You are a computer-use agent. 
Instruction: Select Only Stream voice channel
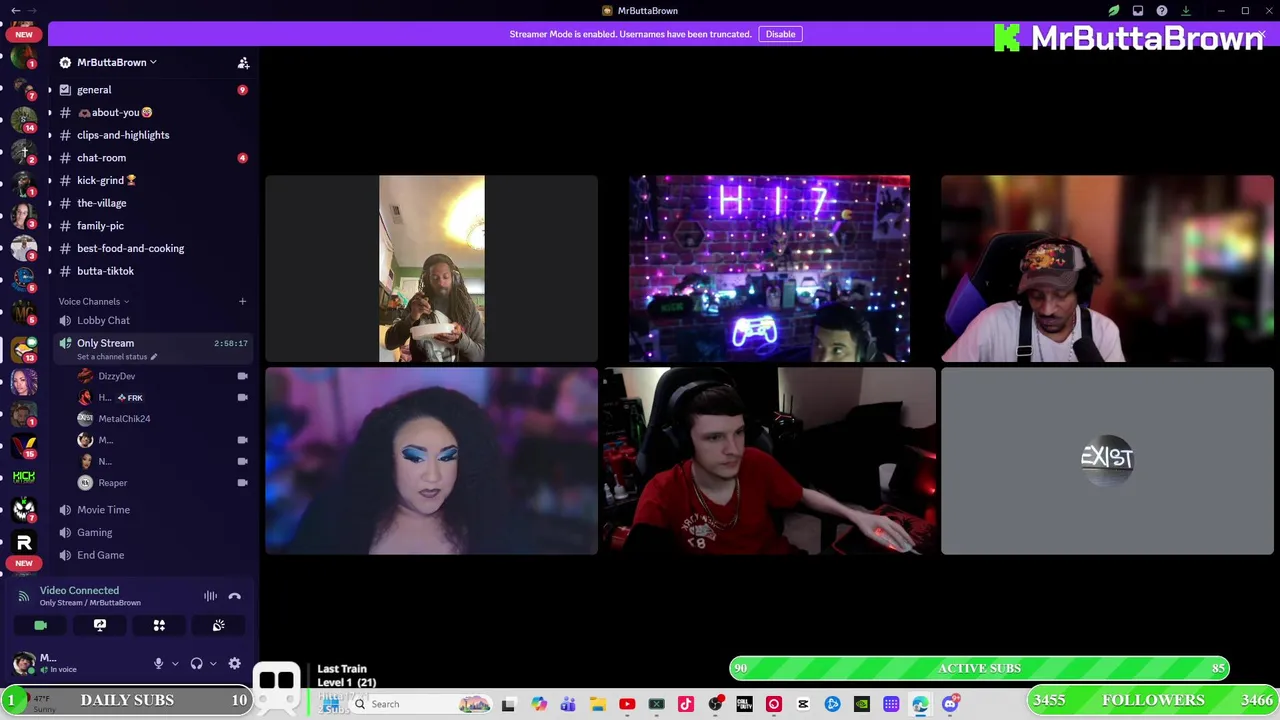(x=105, y=343)
